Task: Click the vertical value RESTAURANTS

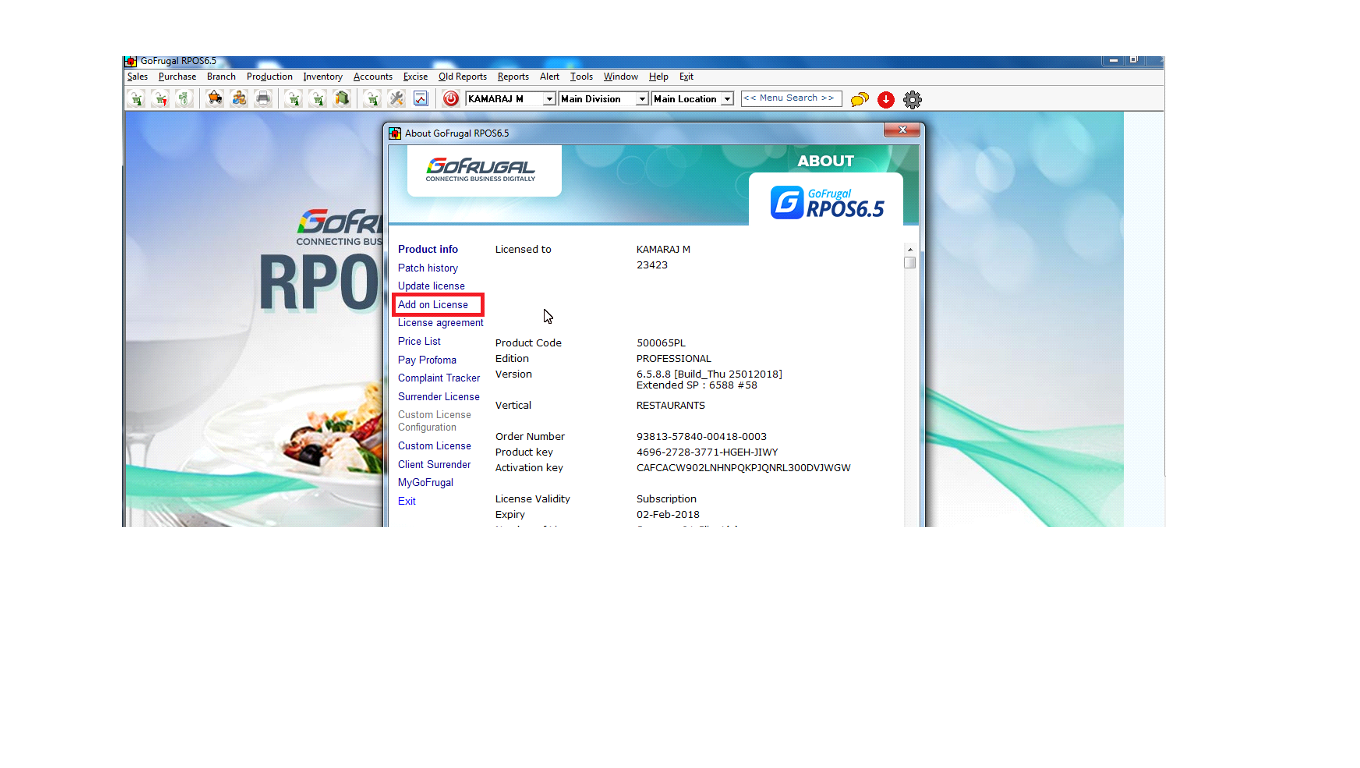Action: click(x=671, y=406)
